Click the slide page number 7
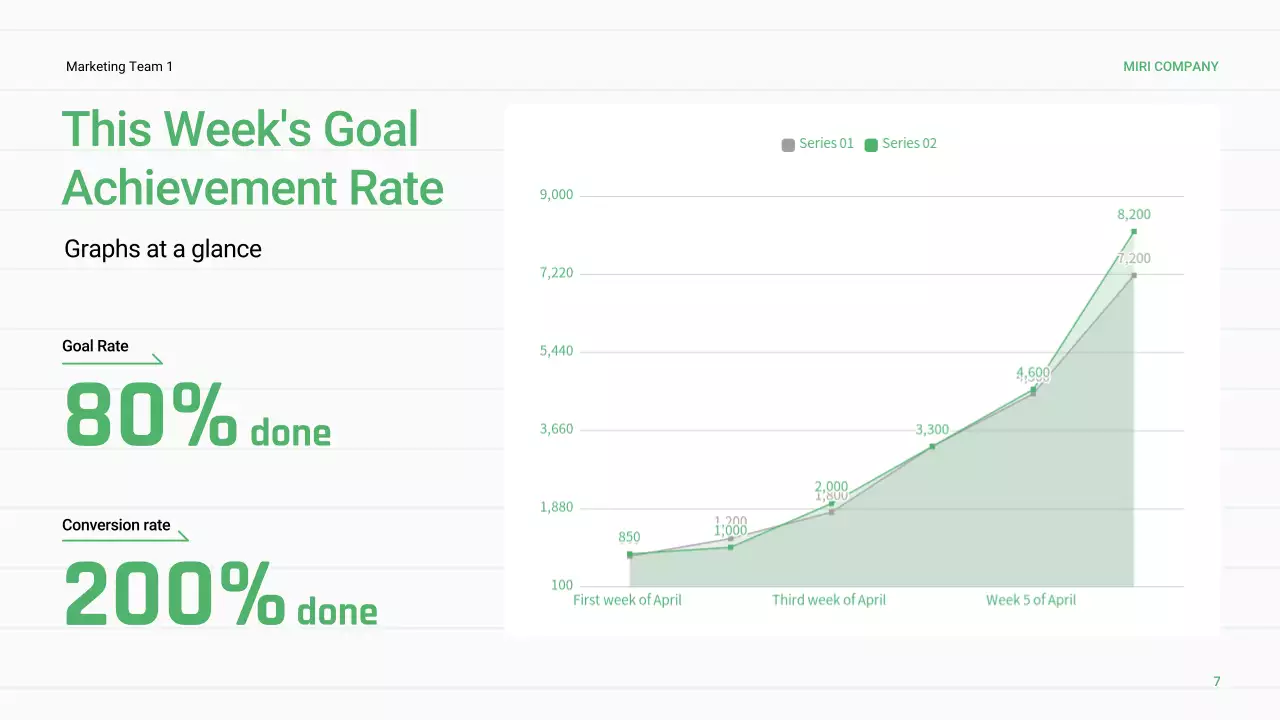 point(1217,682)
